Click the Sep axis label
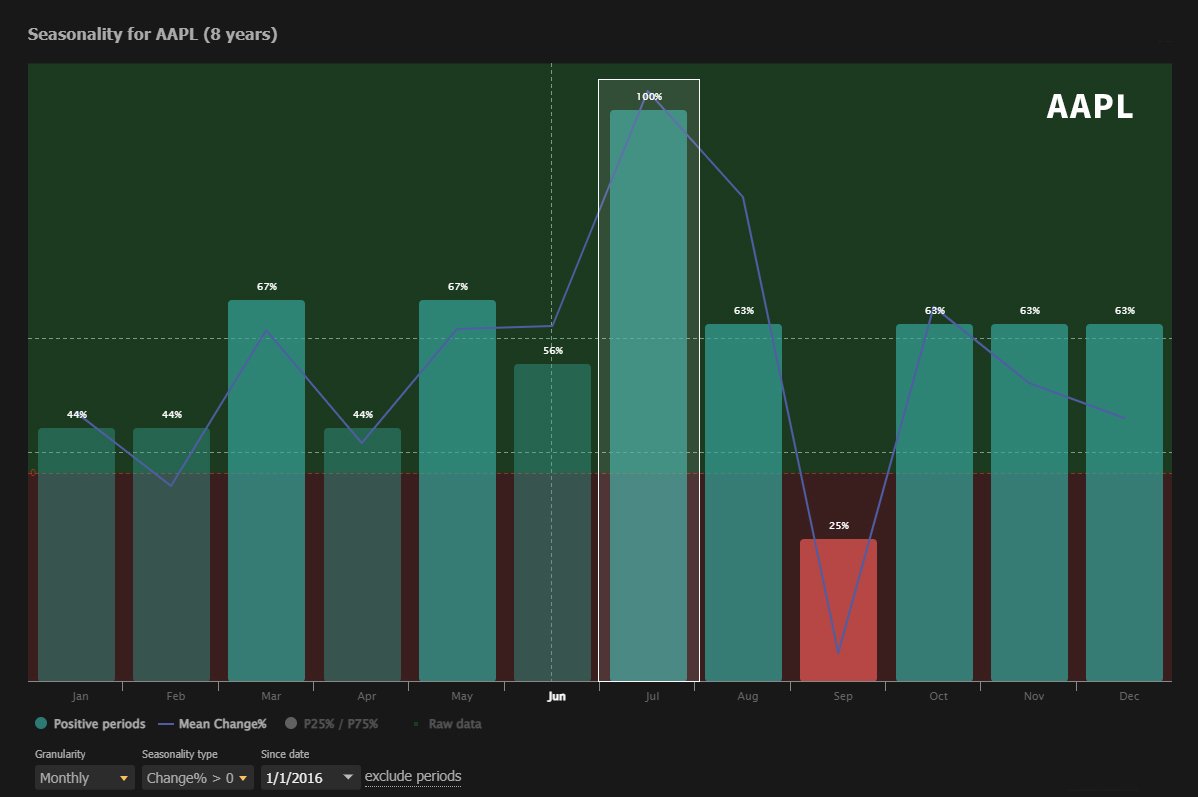The width and height of the screenshot is (1198, 797). [843, 696]
